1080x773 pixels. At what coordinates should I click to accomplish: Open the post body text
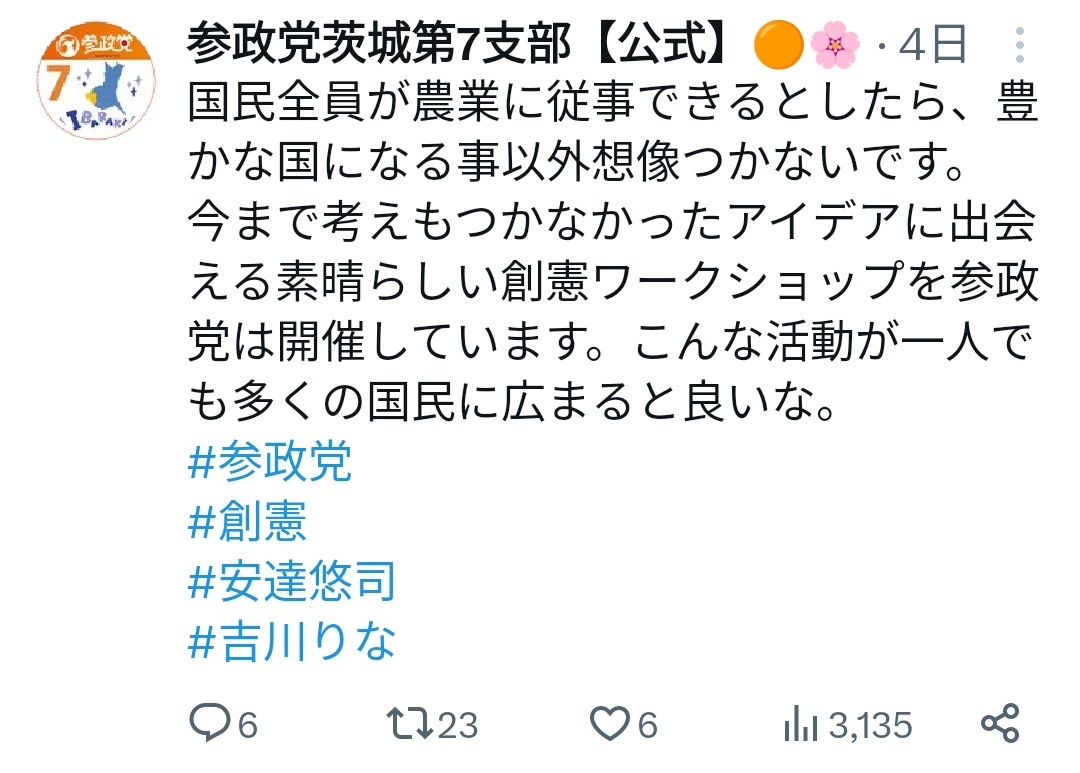(x=612, y=251)
